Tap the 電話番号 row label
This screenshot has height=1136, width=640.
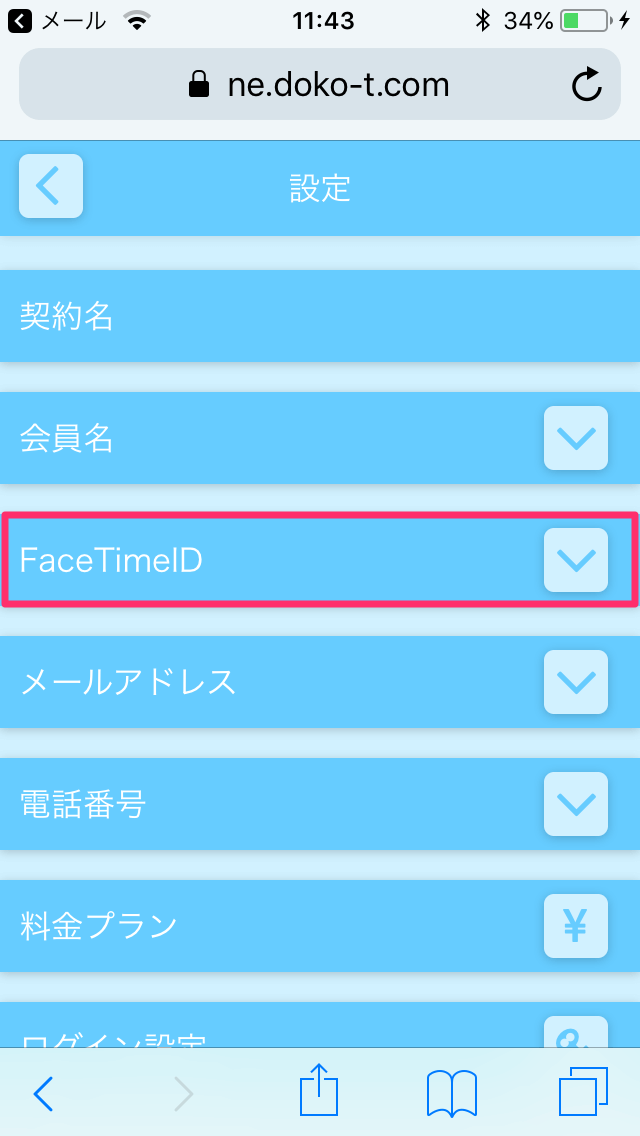(82, 804)
